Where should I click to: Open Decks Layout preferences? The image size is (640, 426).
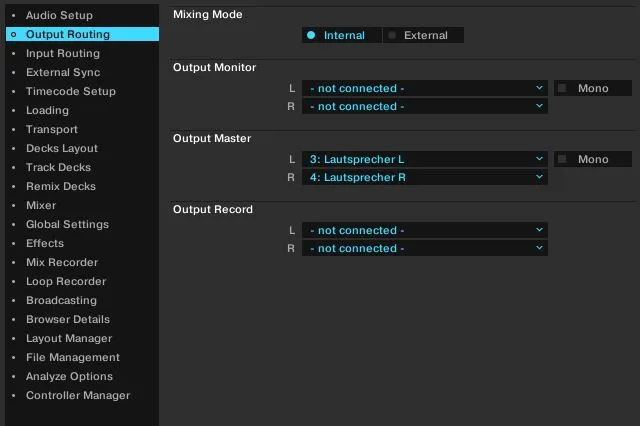point(62,148)
